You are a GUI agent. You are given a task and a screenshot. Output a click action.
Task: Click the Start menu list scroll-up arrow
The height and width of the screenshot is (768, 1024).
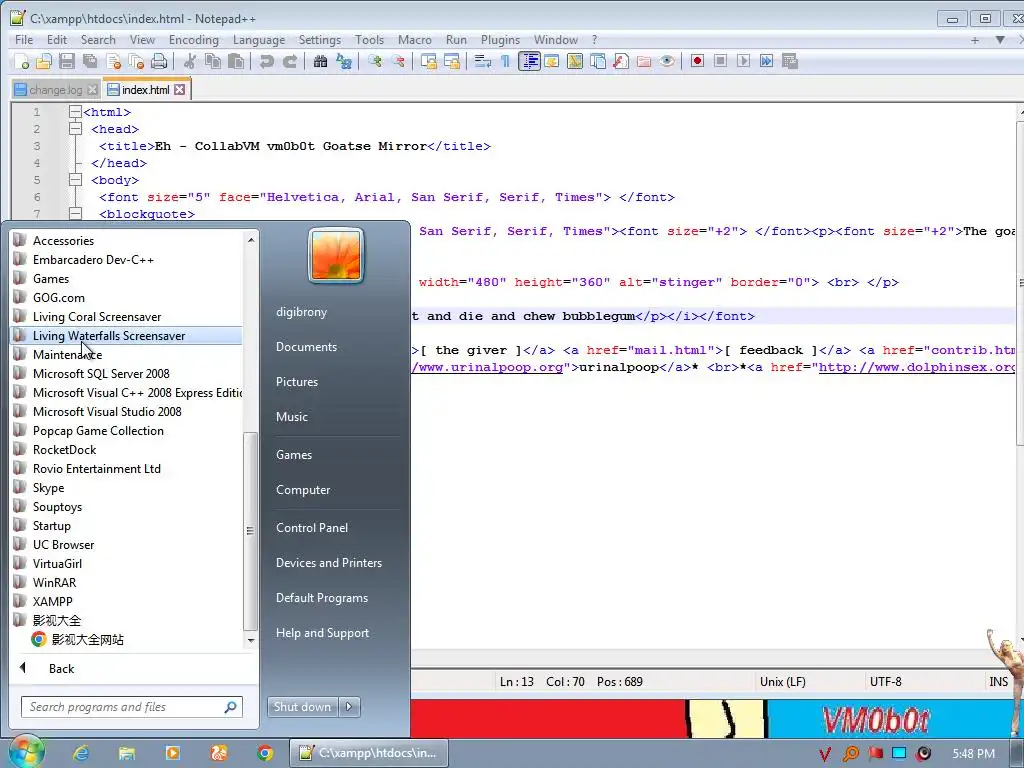click(x=251, y=240)
